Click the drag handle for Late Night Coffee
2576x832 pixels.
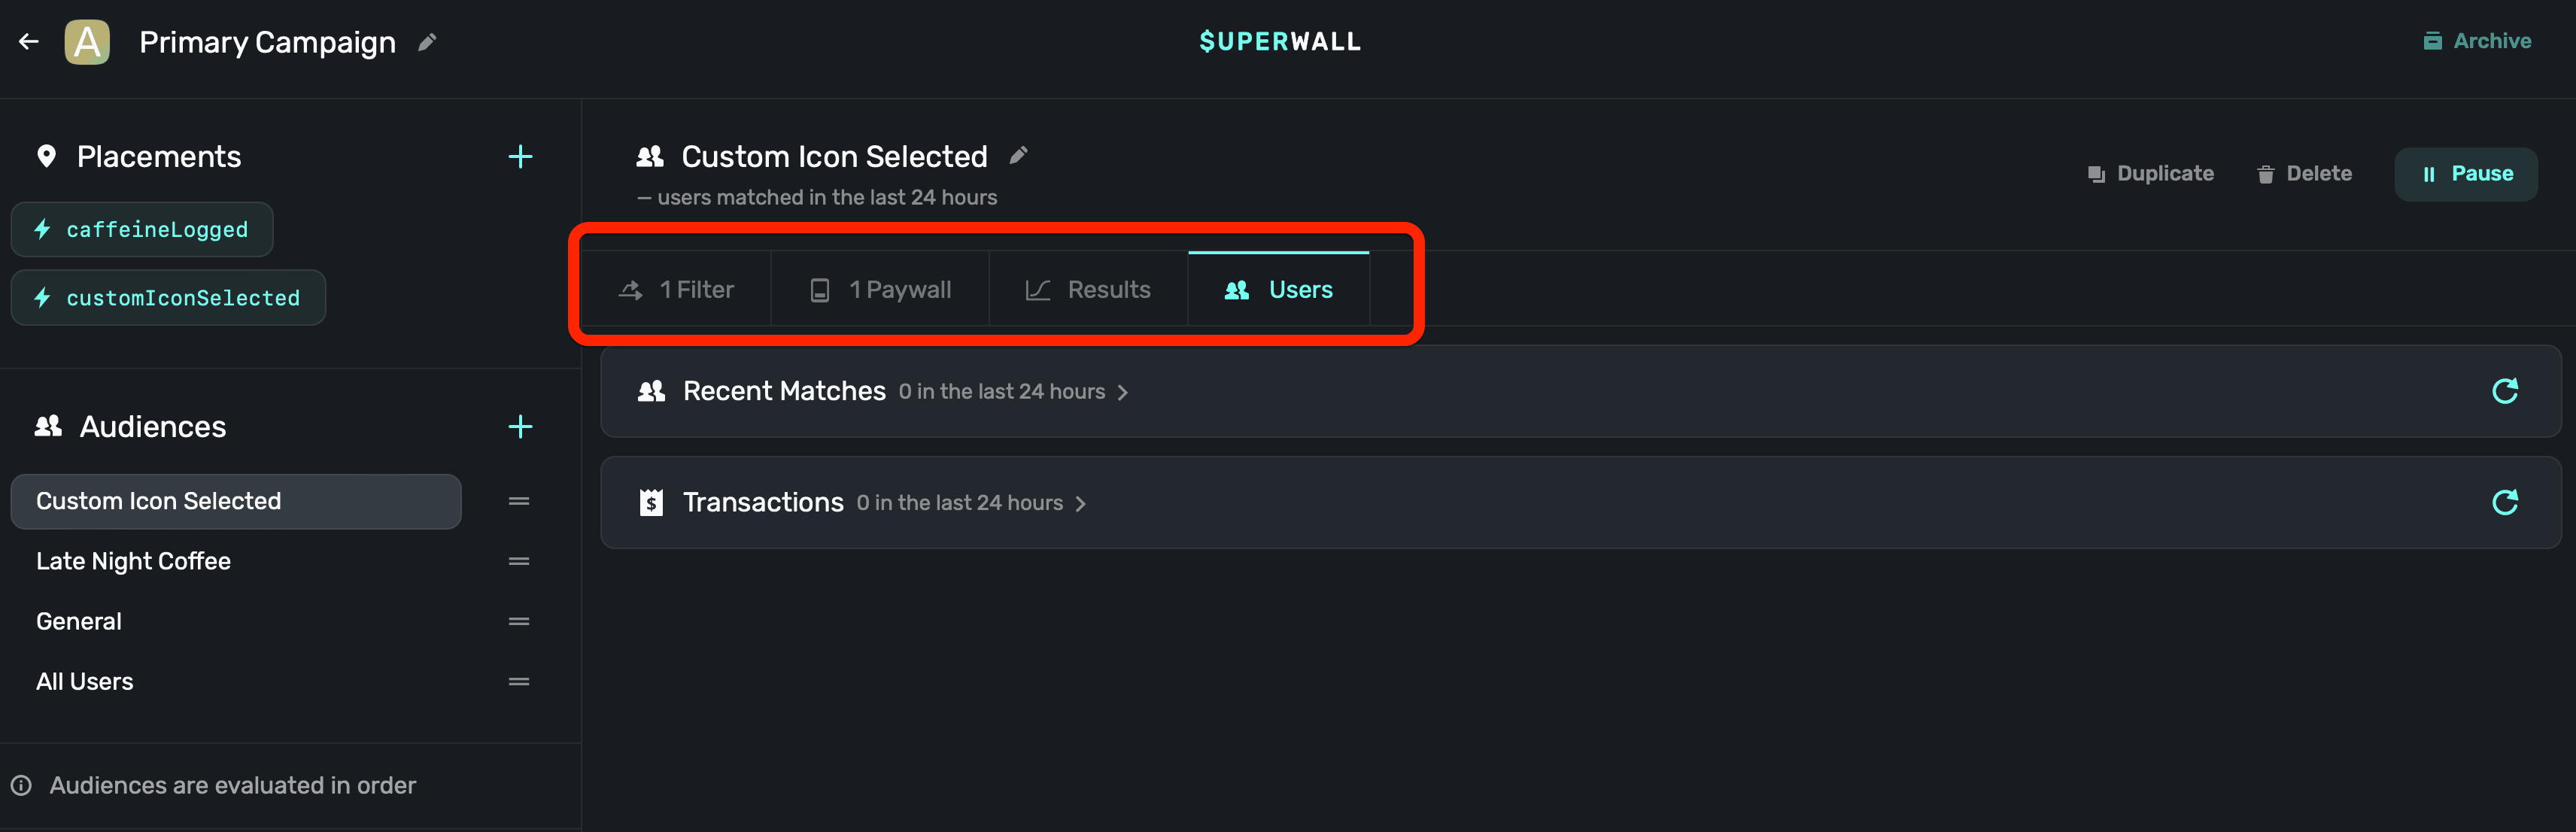519,562
